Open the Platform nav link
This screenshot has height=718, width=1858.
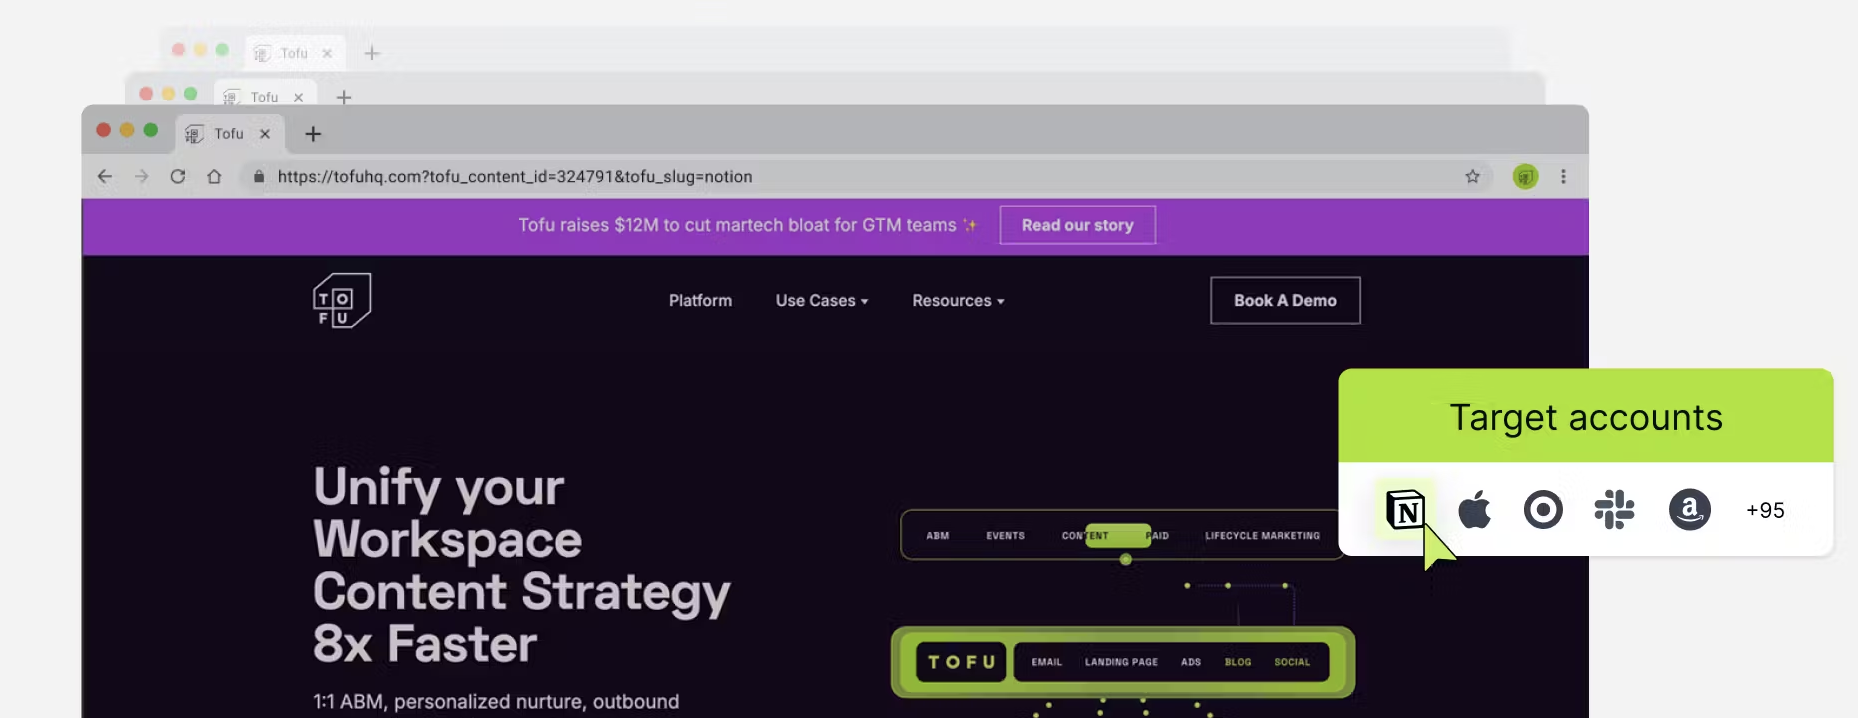(x=700, y=300)
